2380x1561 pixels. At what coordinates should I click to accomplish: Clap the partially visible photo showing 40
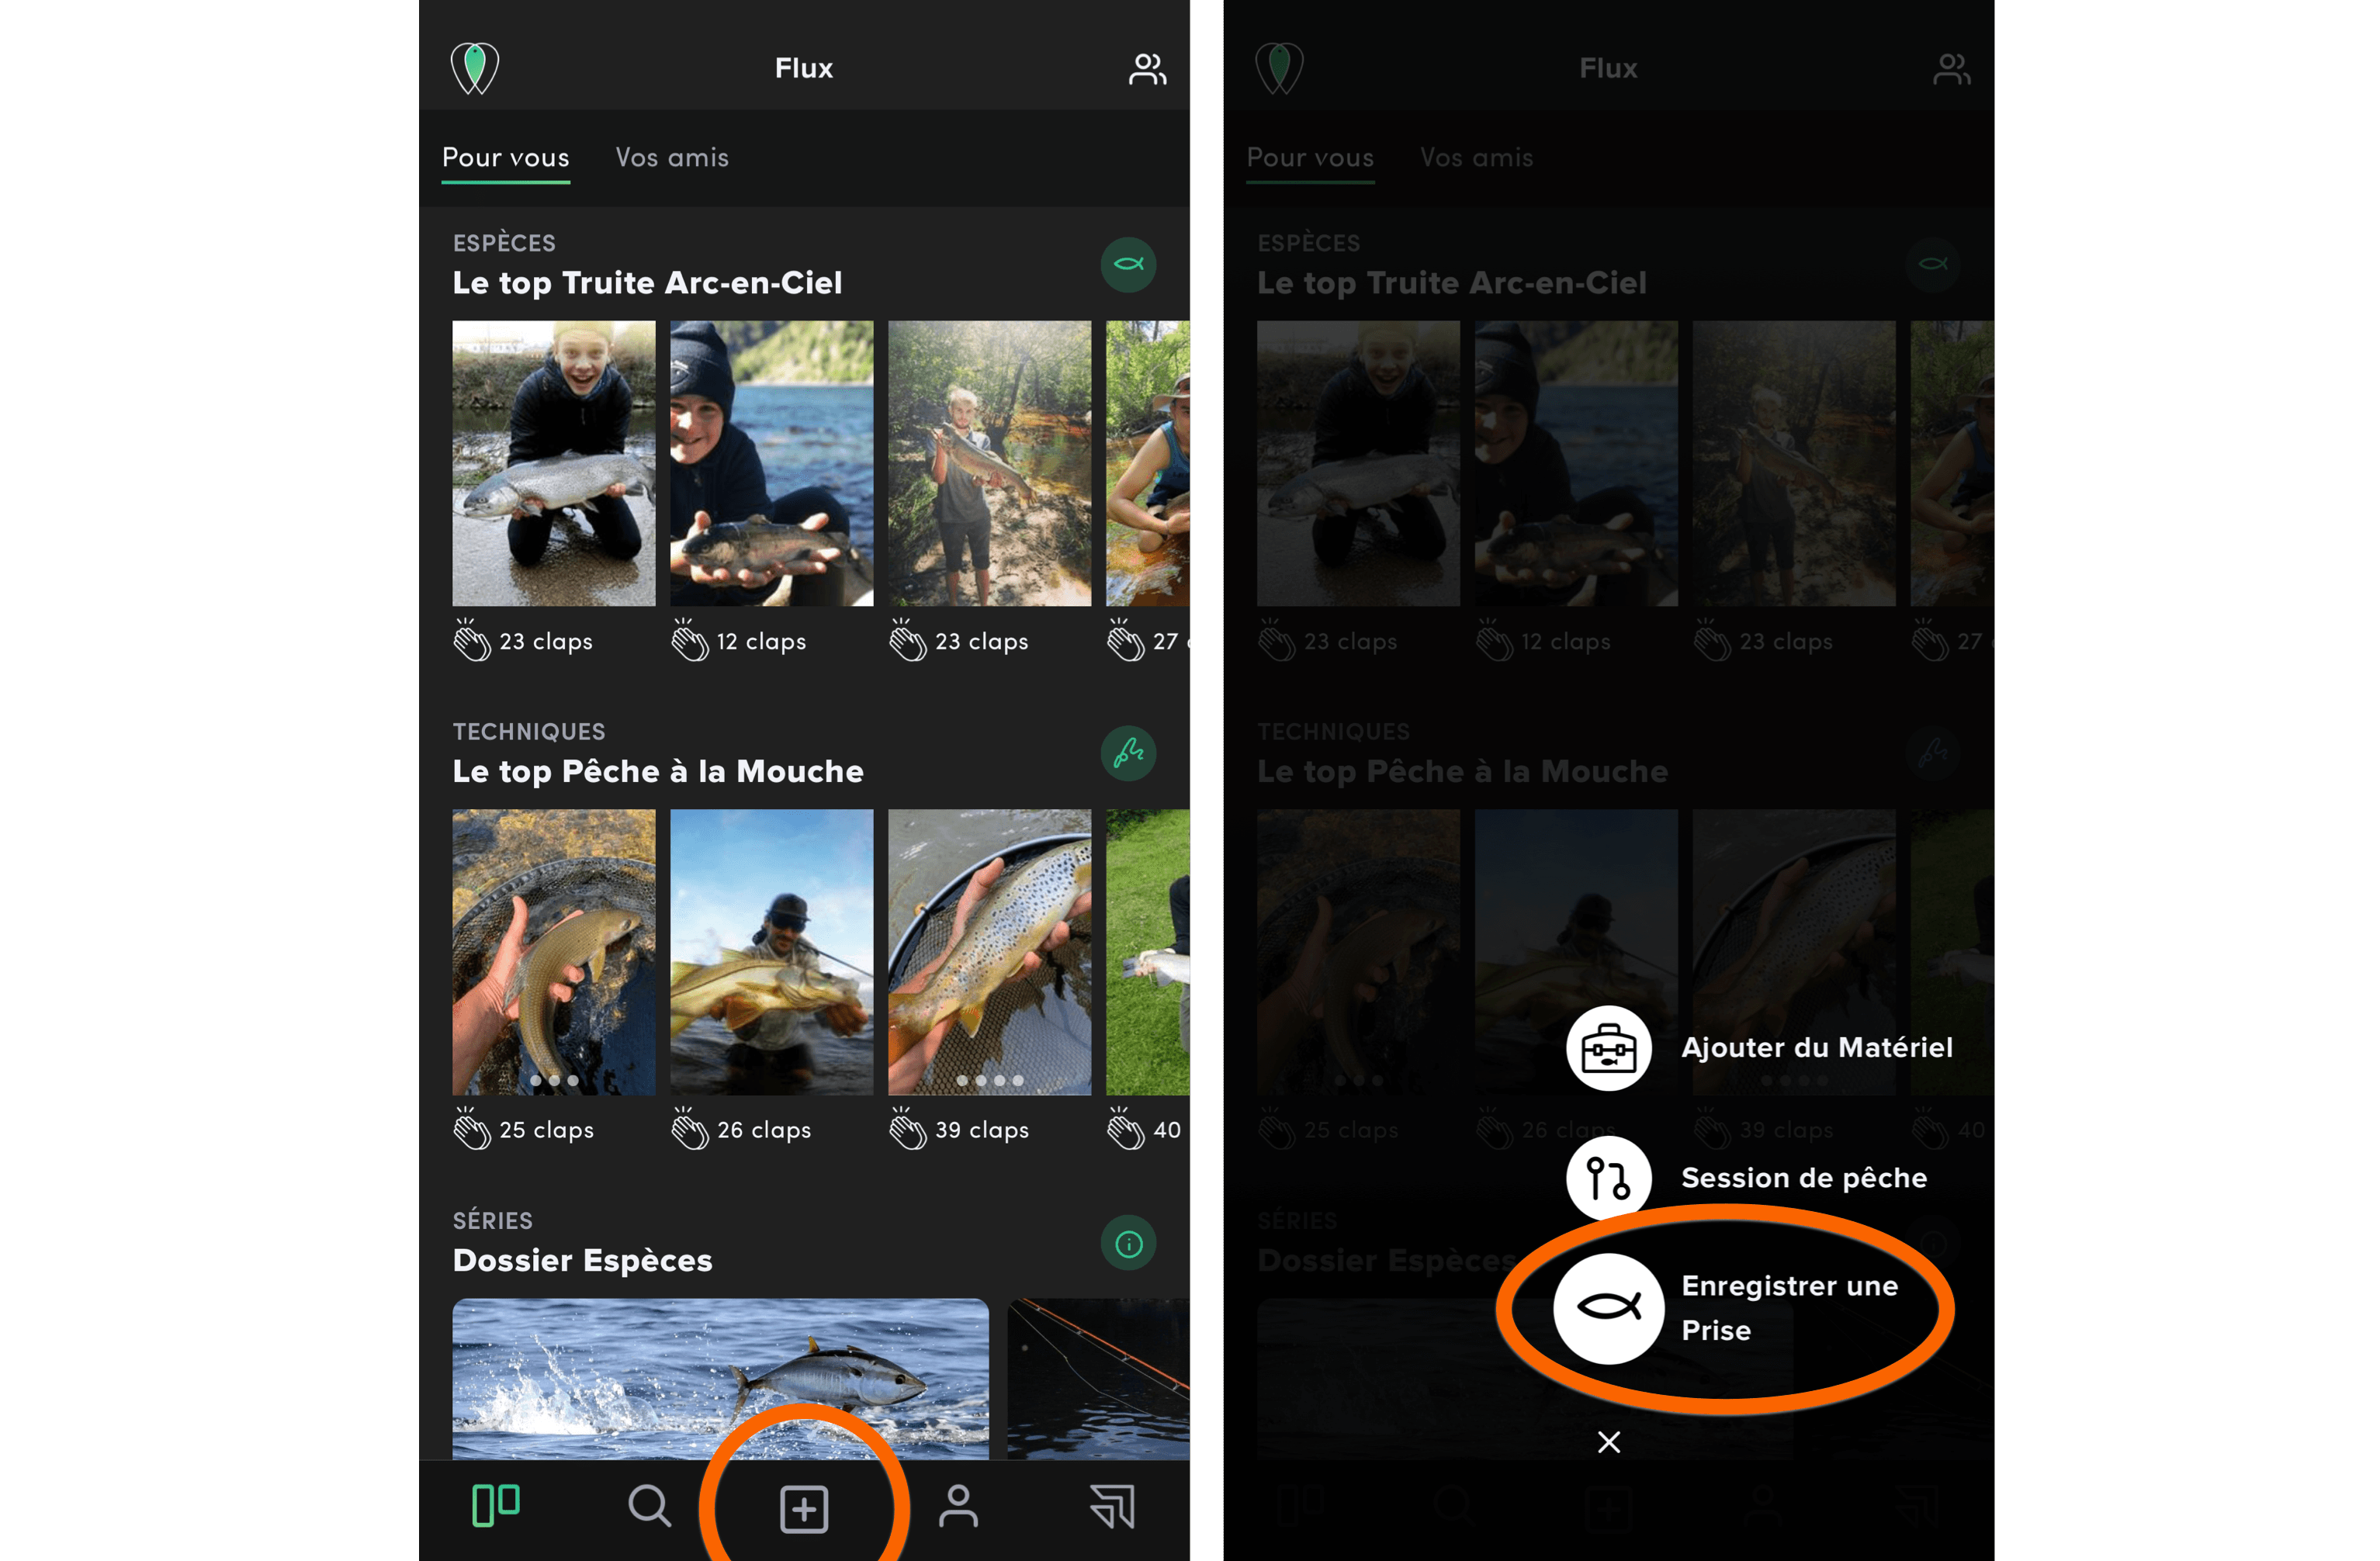pos(1126,1129)
